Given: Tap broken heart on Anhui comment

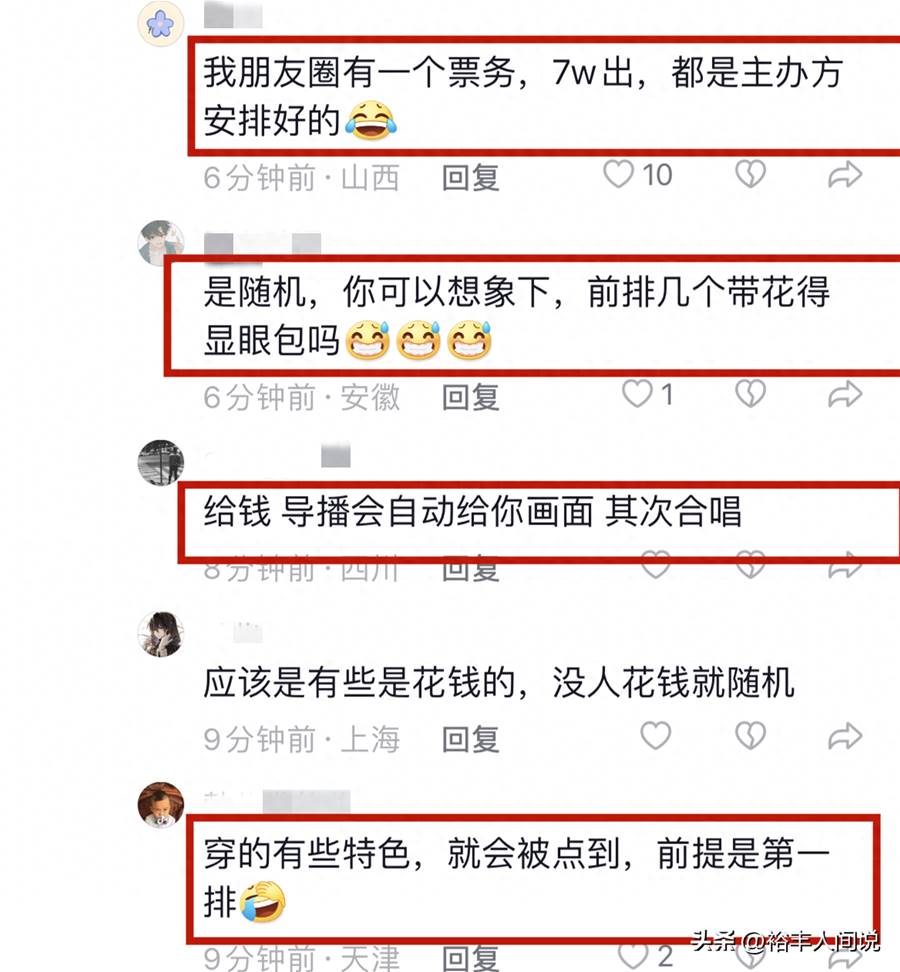Looking at the screenshot, I should [x=751, y=394].
